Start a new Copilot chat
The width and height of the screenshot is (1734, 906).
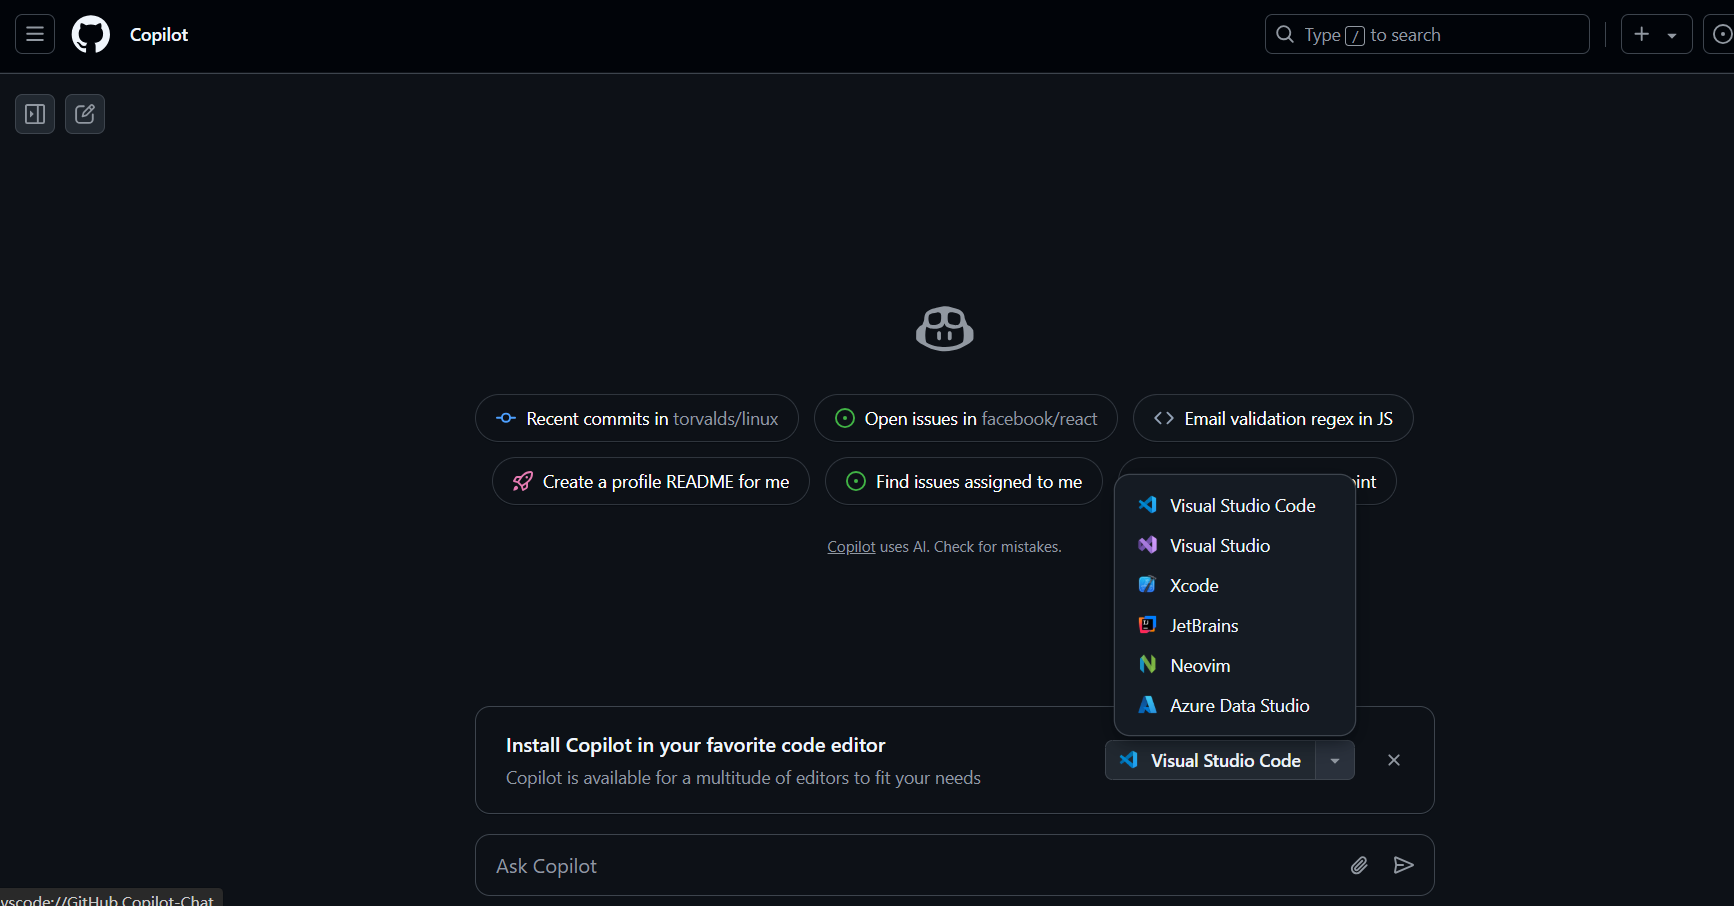click(85, 114)
